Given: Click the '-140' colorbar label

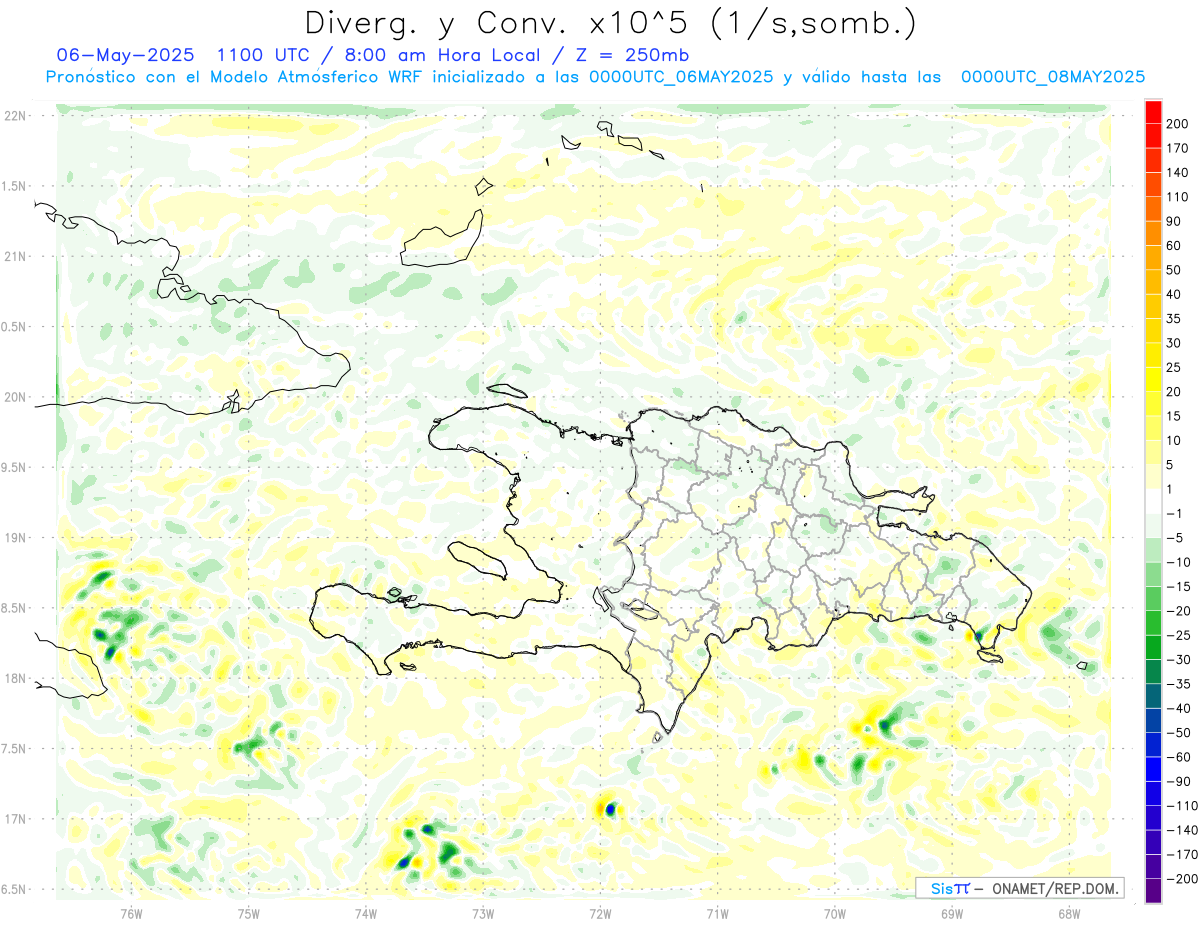Looking at the screenshot, I should (1181, 830).
